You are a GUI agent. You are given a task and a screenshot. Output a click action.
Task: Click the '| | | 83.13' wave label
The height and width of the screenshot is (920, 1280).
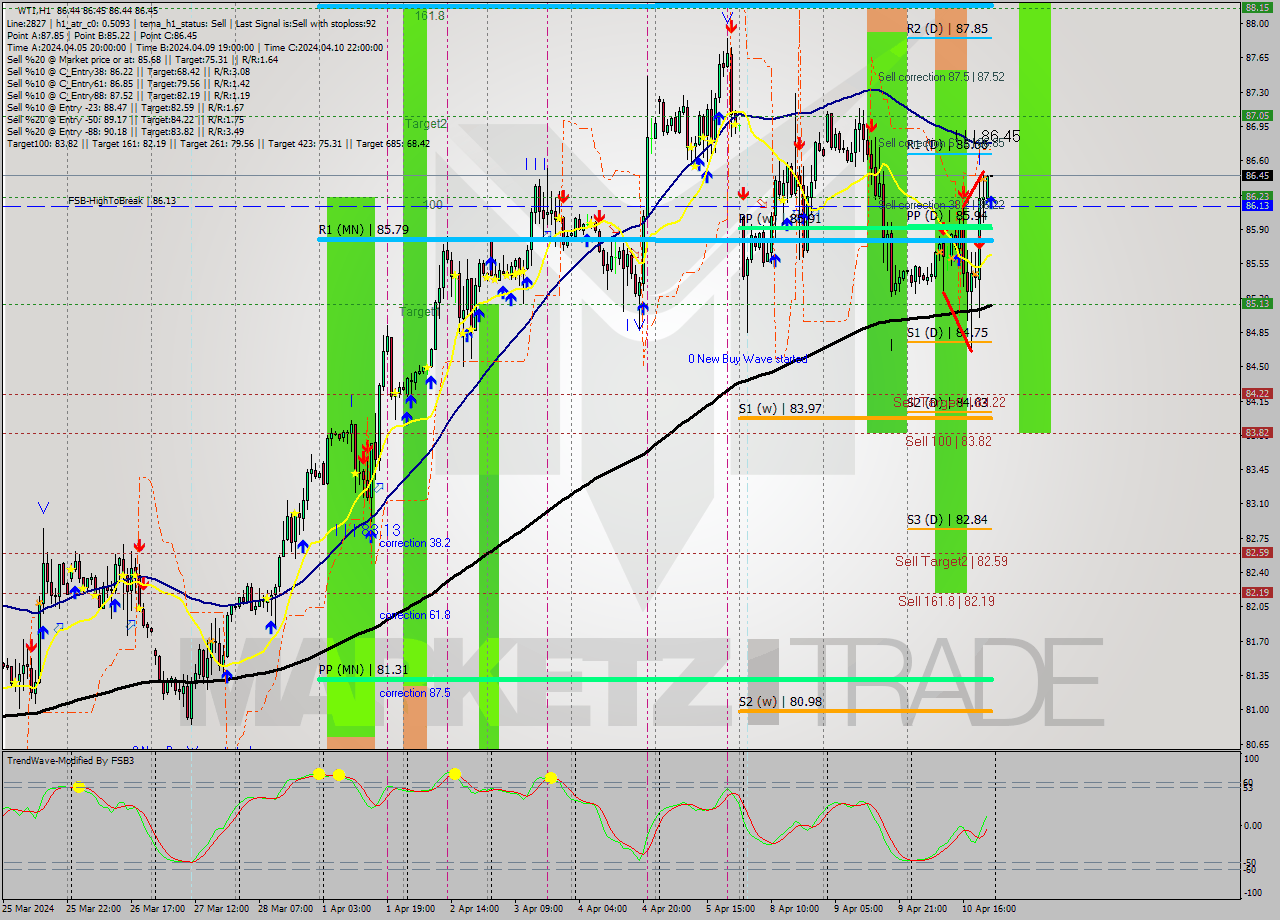click(x=369, y=529)
